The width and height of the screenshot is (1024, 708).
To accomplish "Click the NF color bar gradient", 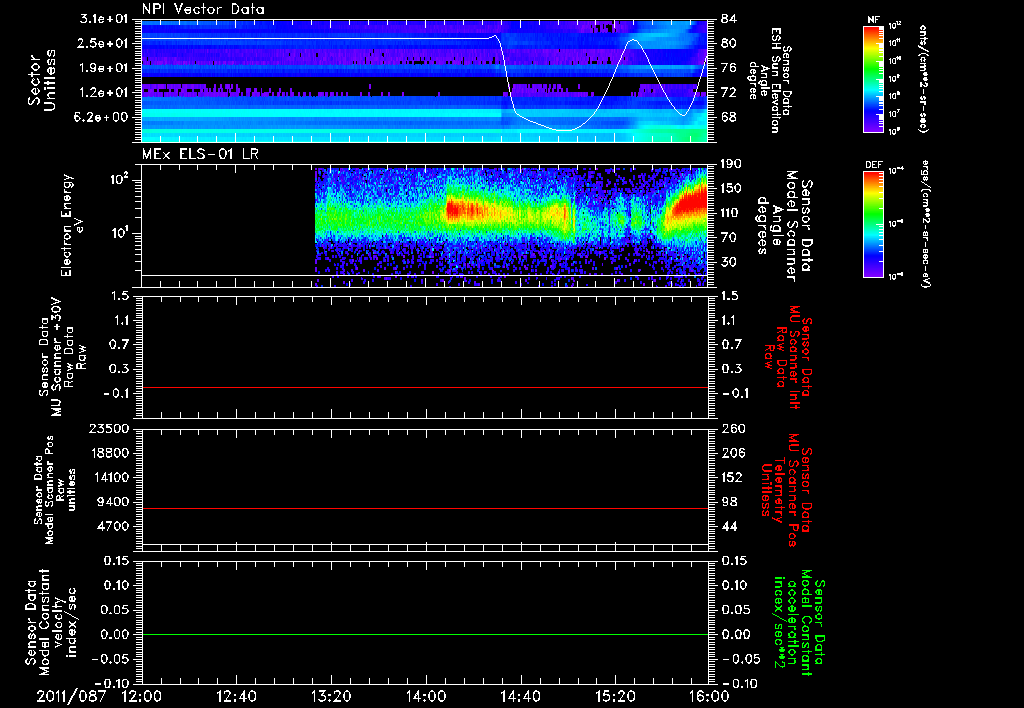I will tap(873, 78).
